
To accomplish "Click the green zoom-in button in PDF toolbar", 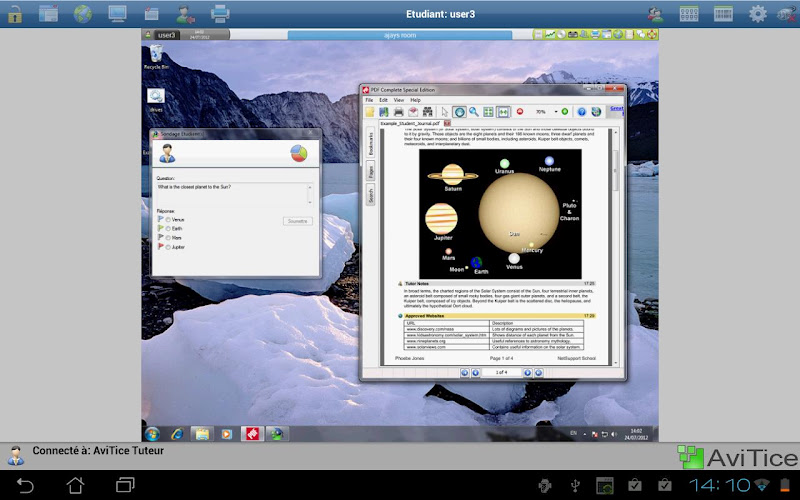I will [565, 112].
